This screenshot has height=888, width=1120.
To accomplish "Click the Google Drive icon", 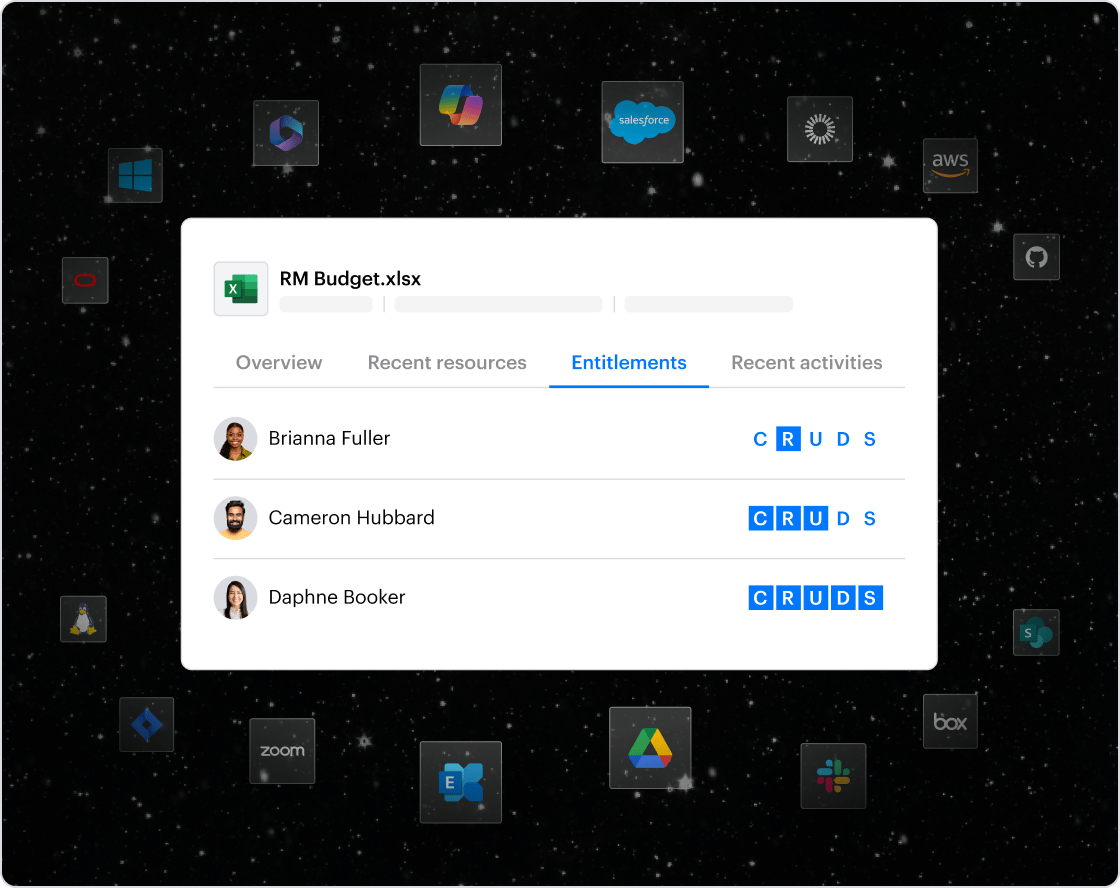I will click(x=649, y=747).
